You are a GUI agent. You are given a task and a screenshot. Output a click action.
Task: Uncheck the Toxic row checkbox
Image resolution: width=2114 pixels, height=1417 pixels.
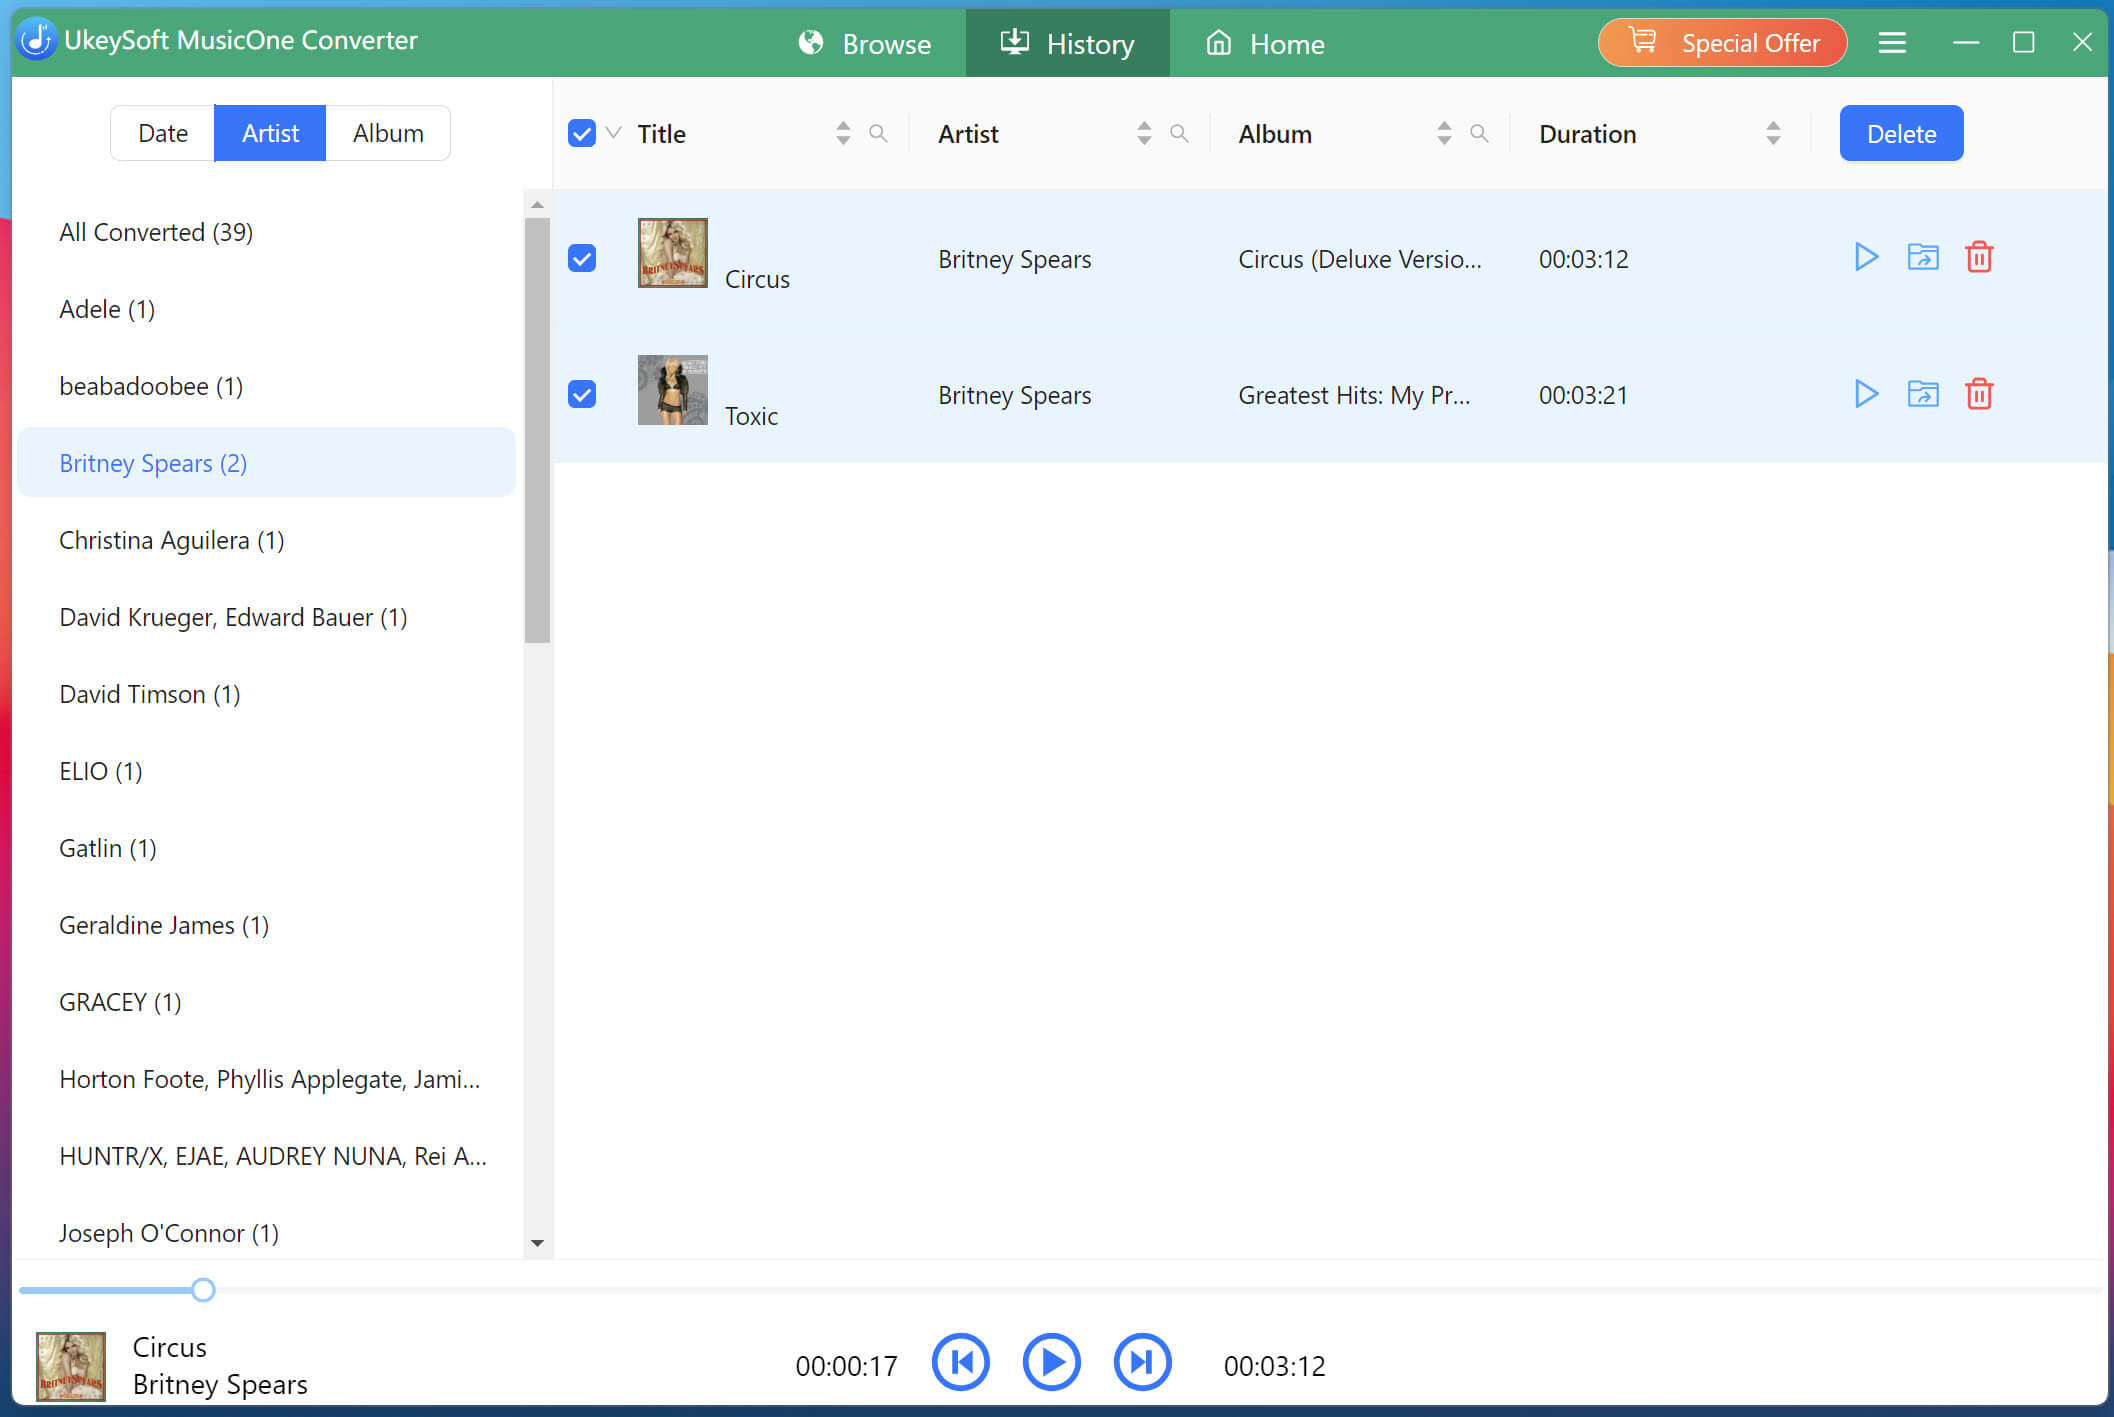pyautogui.click(x=582, y=394)
